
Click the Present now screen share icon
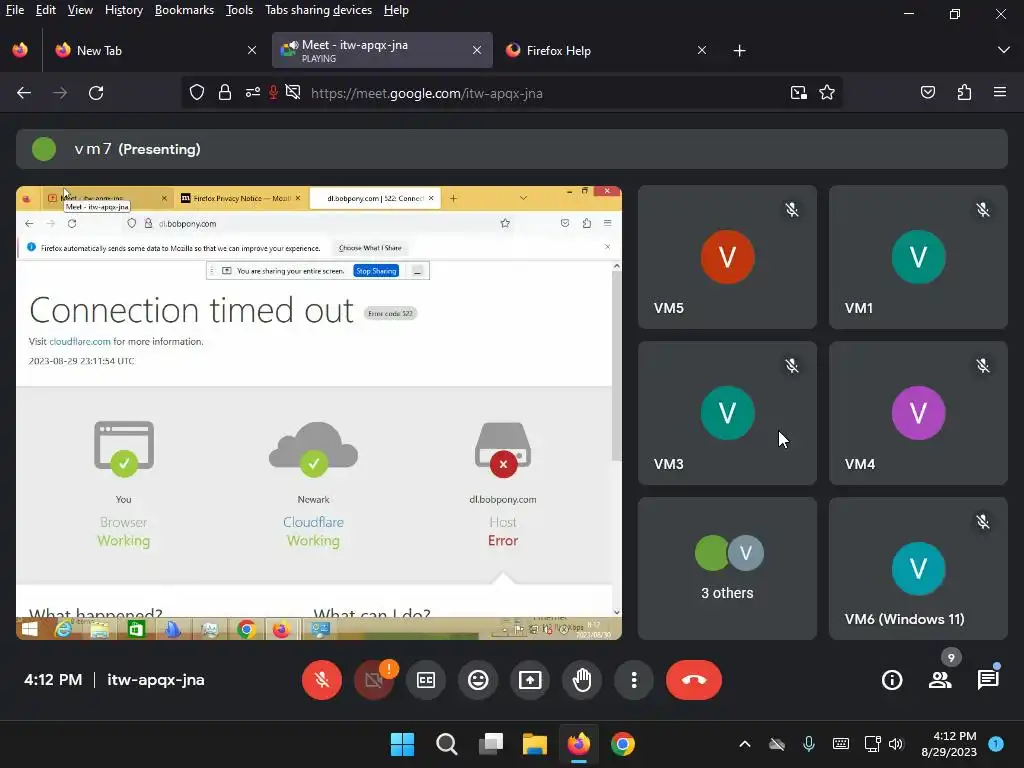point(530,680)
